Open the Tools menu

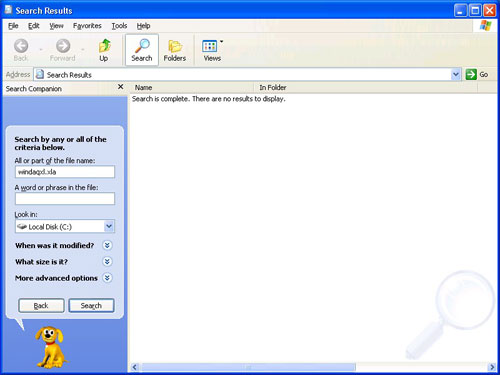coord(119,26)
